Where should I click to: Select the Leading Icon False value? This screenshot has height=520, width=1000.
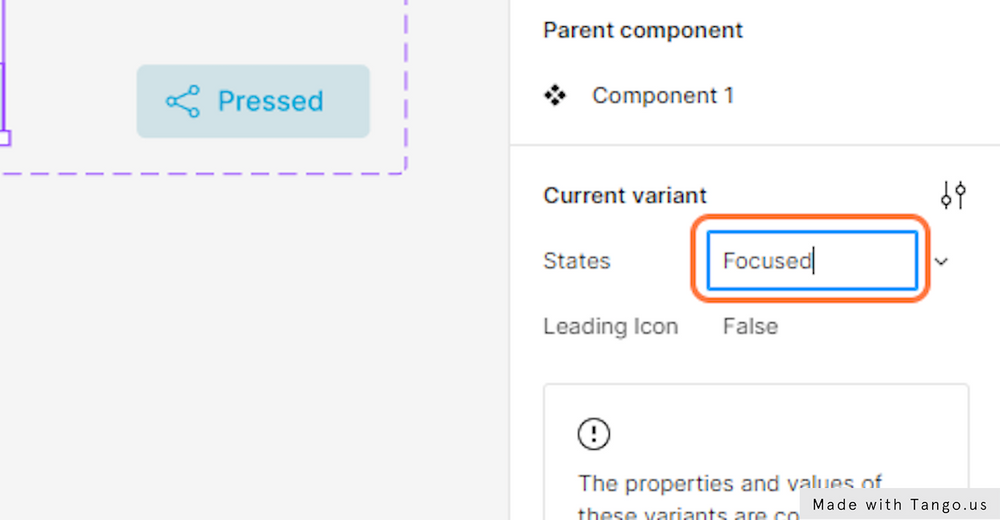pos(750,327)
